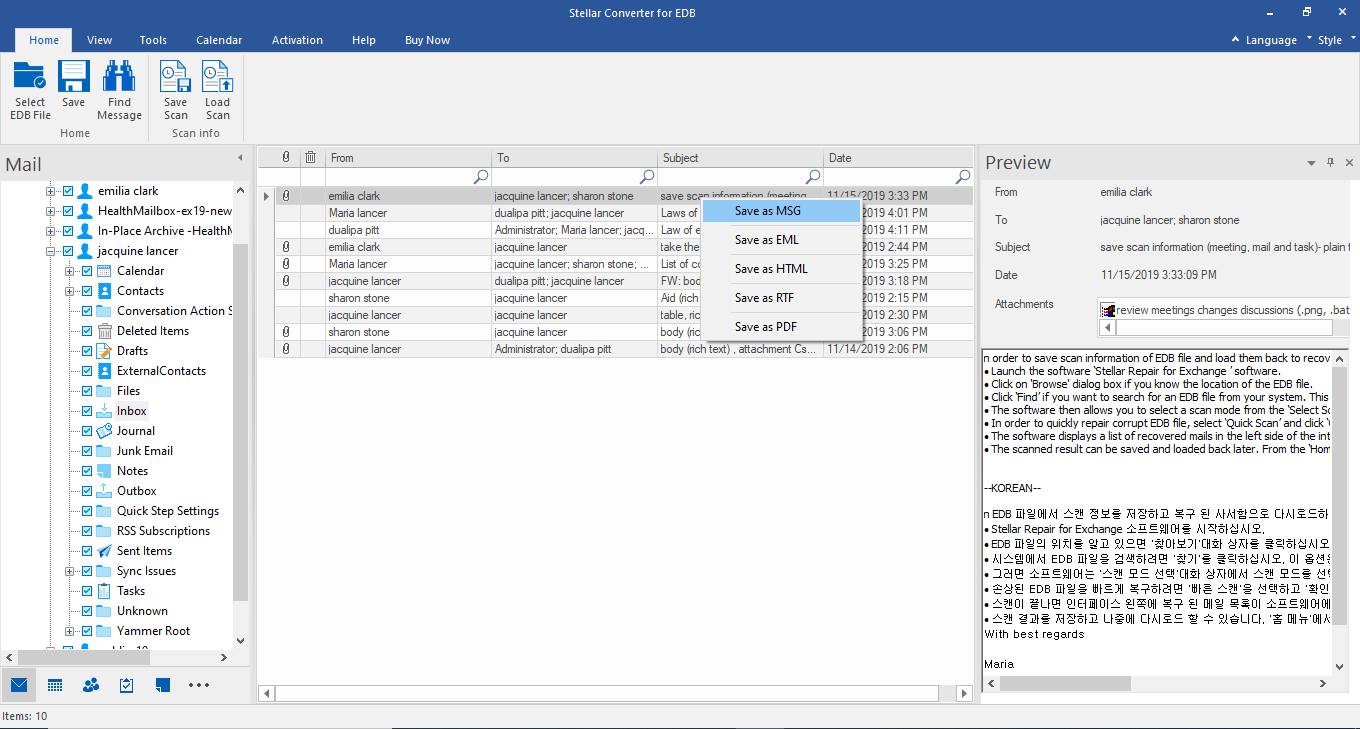
Task: Open the Tools ribbon tab
Action: (153, 40)
